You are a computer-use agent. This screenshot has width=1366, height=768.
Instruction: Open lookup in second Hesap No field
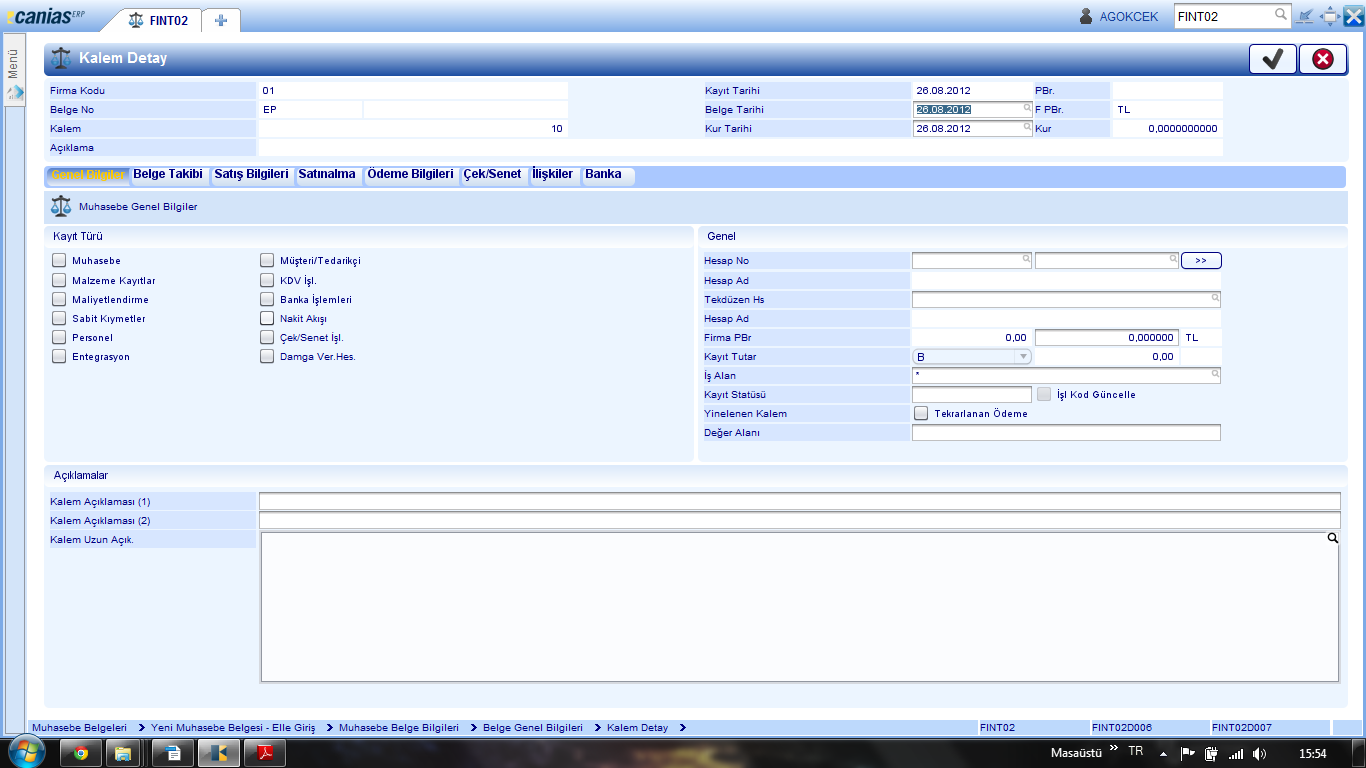pyautogui.click(x=1174, y=258)
